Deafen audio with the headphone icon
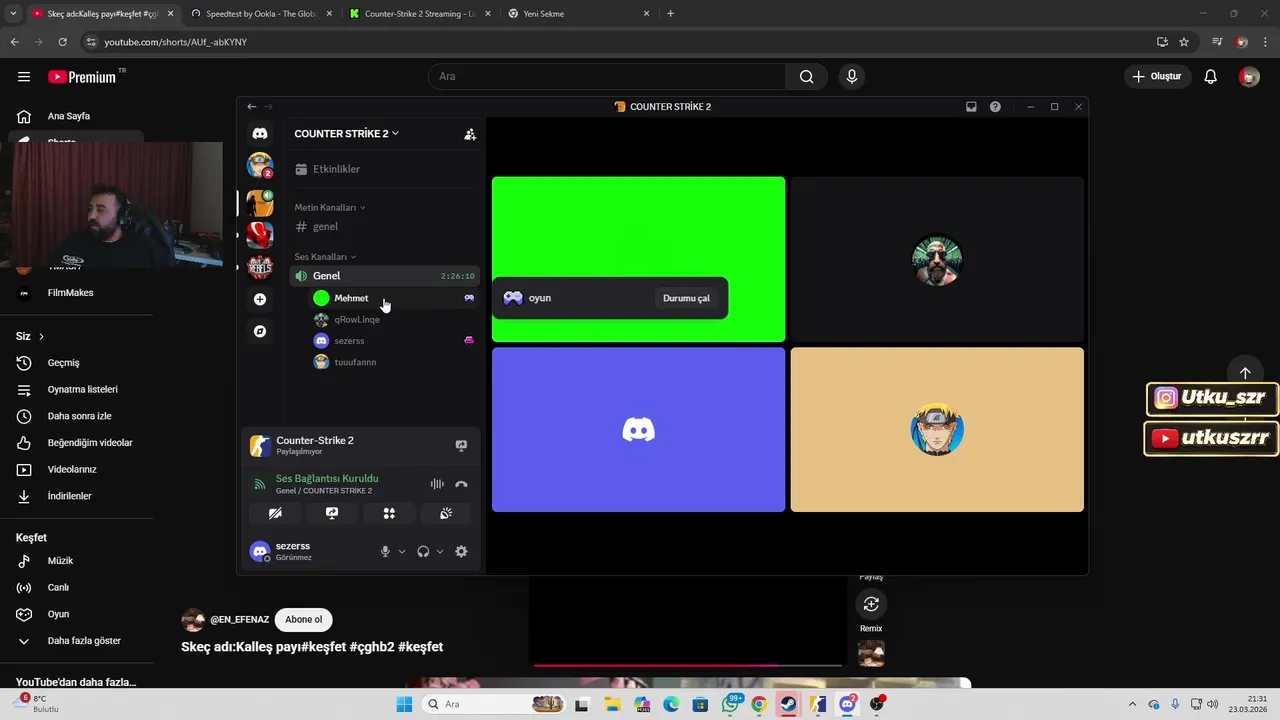The image size is (1280, 720). coord(423,551)
